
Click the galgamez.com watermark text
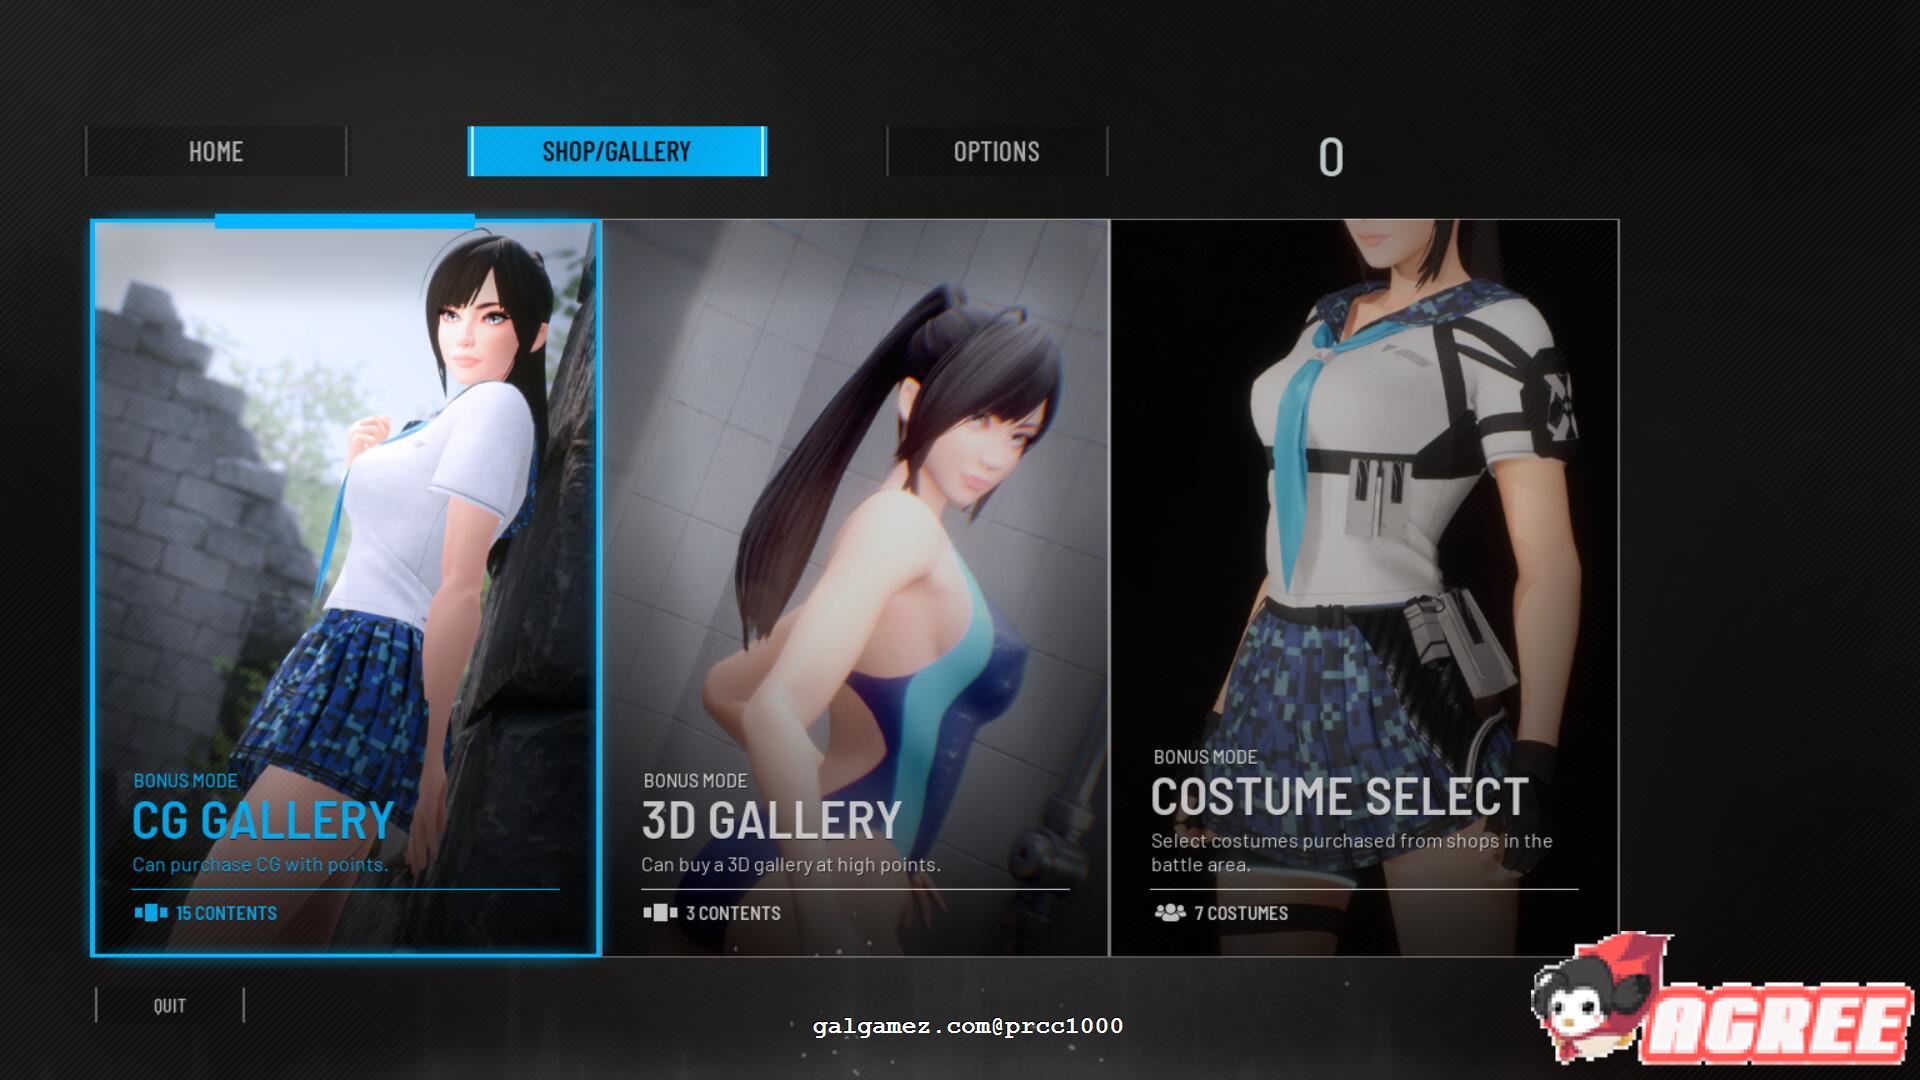coord(967,1026)
